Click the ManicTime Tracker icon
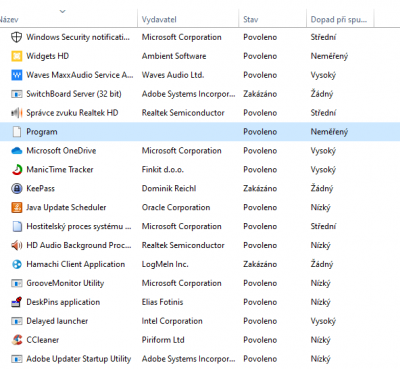Screen dimensions: 400x369 (x=17, y=170)
